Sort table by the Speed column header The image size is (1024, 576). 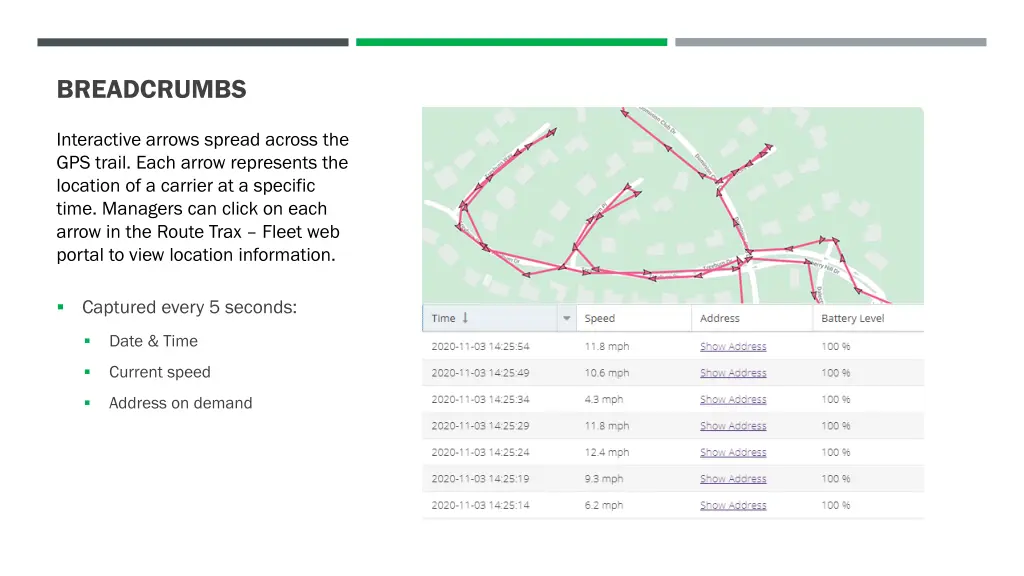pos(600,318)
